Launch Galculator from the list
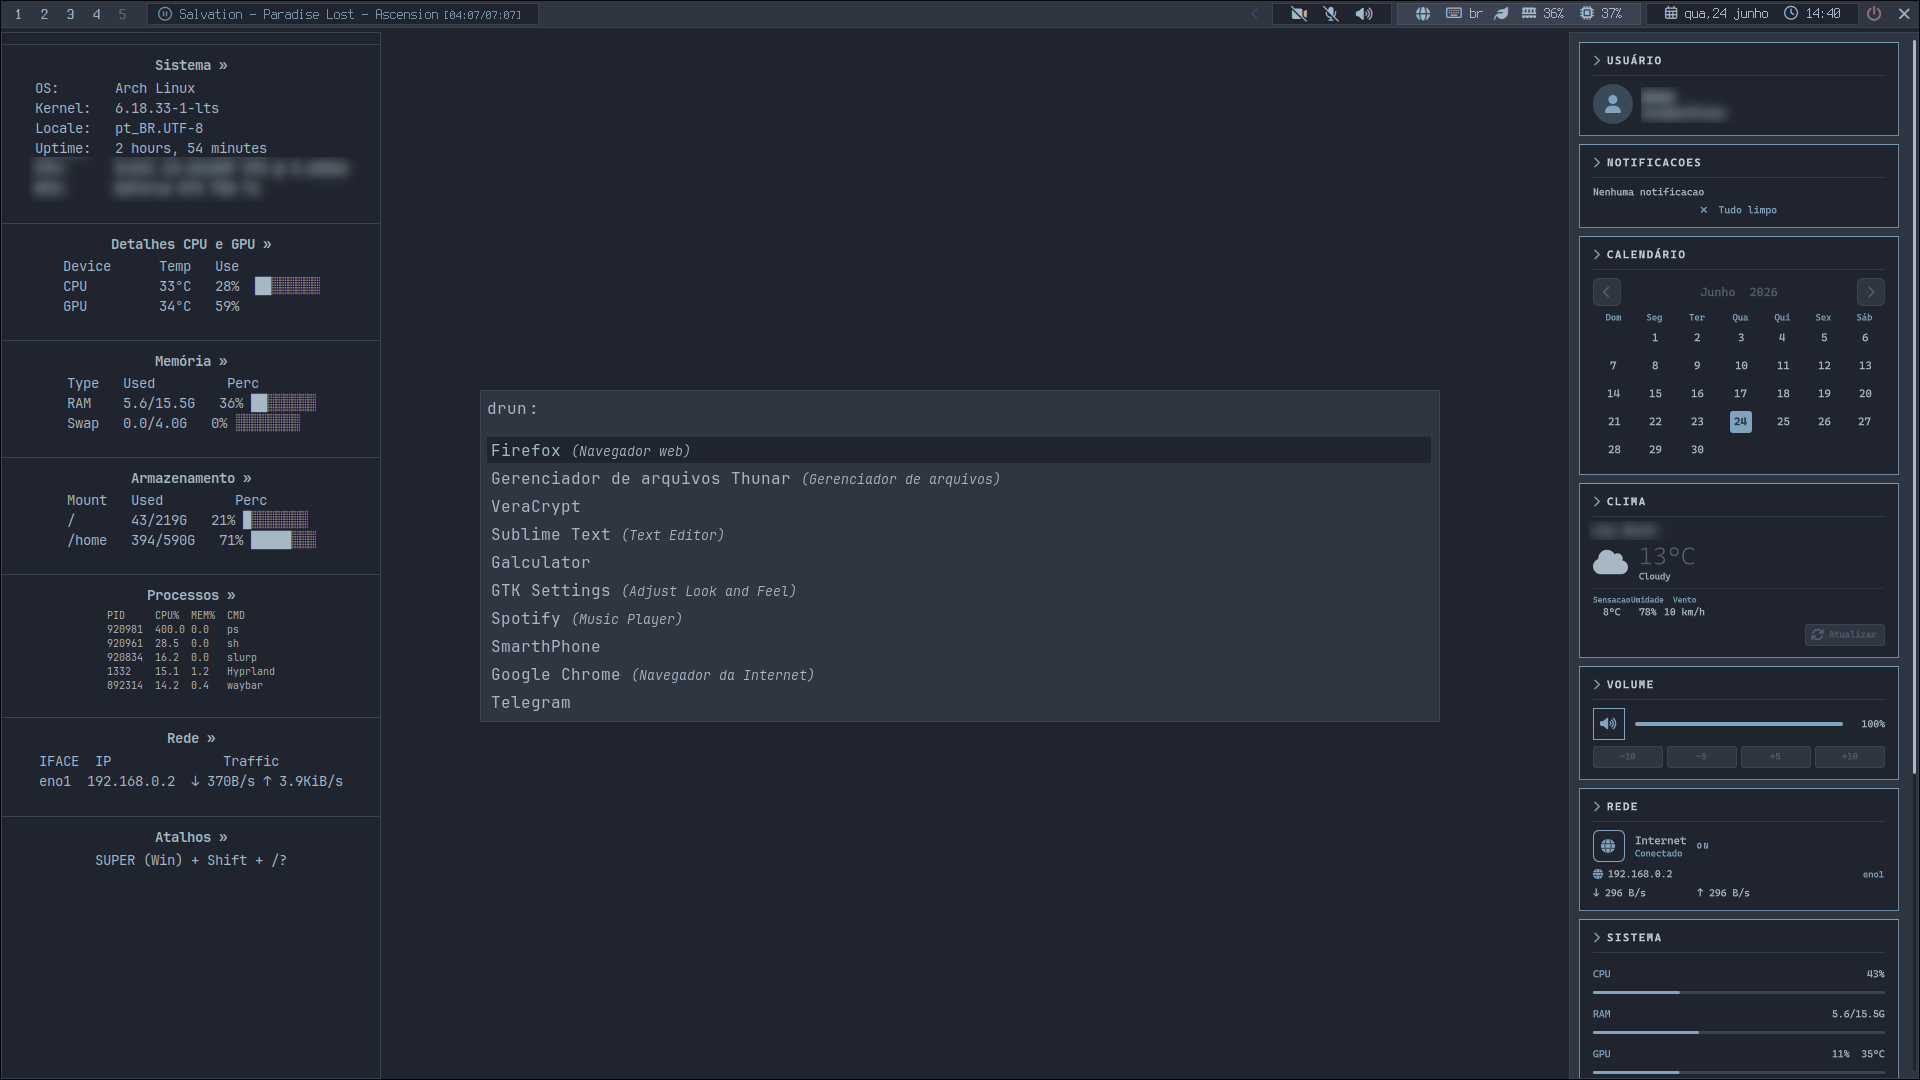 [959, 563]
